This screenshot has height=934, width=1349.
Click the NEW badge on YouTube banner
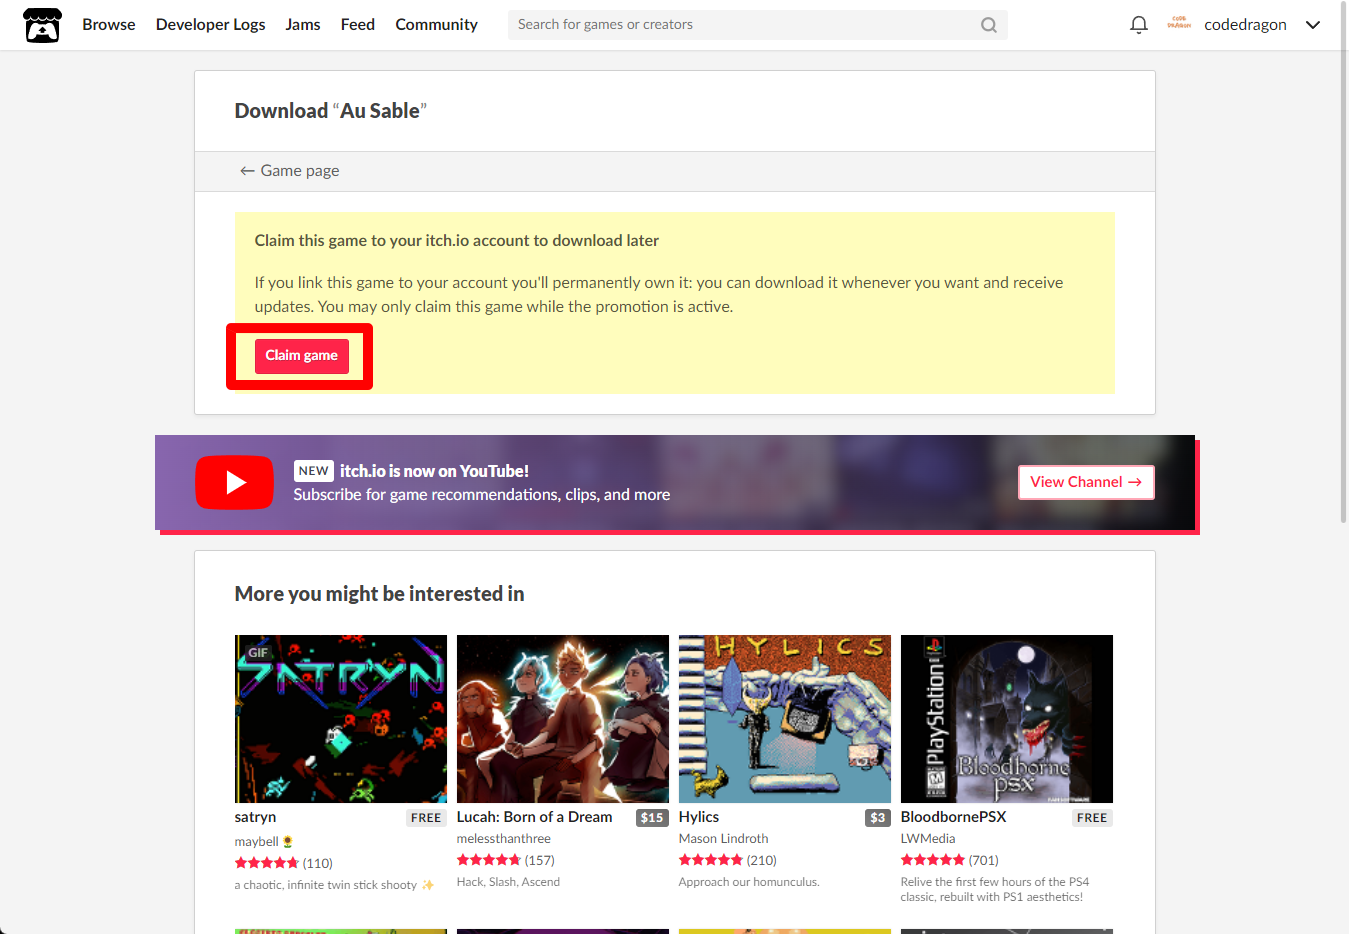point(313,471)
